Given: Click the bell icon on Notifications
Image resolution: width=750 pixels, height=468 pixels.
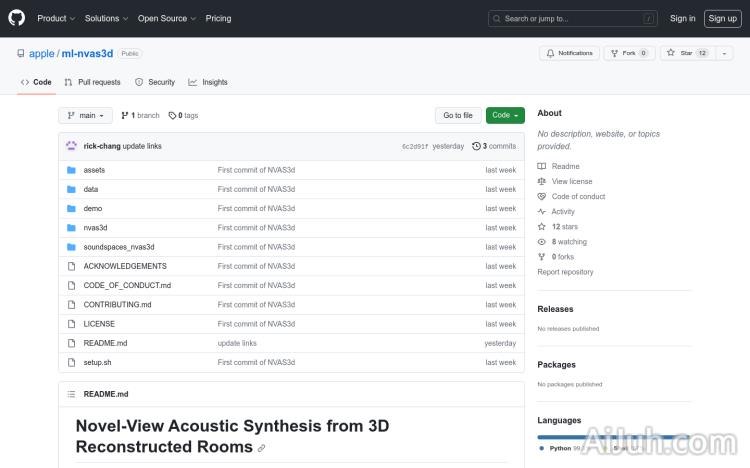Looking at the screenshot, I should [549, 53].
